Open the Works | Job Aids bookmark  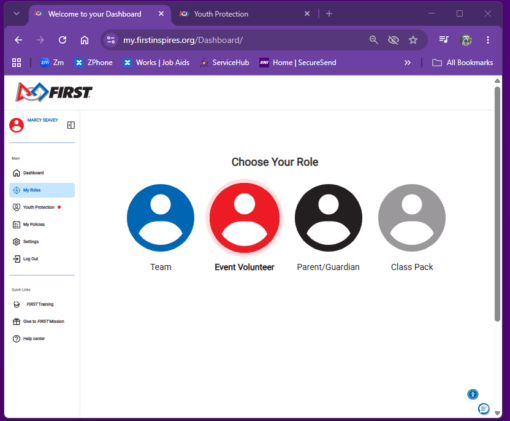coord(156,62)
